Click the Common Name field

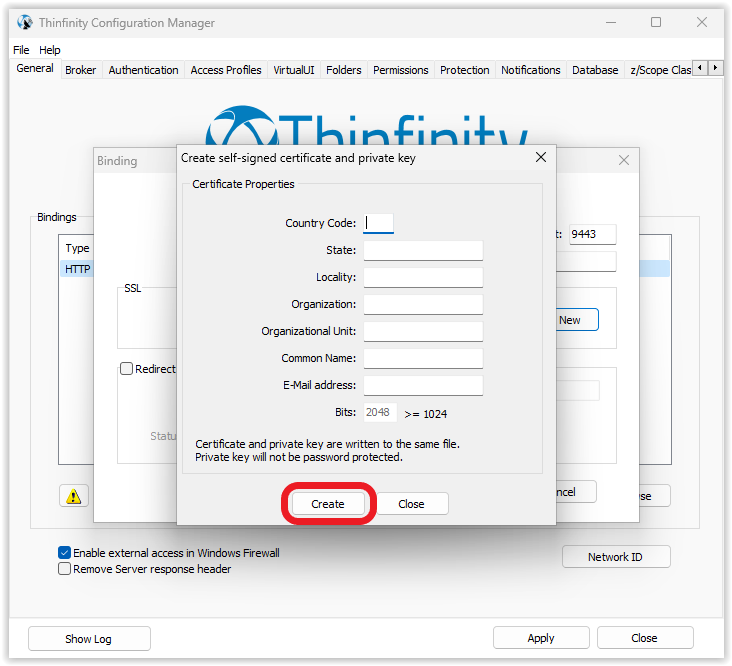point(423,358)
